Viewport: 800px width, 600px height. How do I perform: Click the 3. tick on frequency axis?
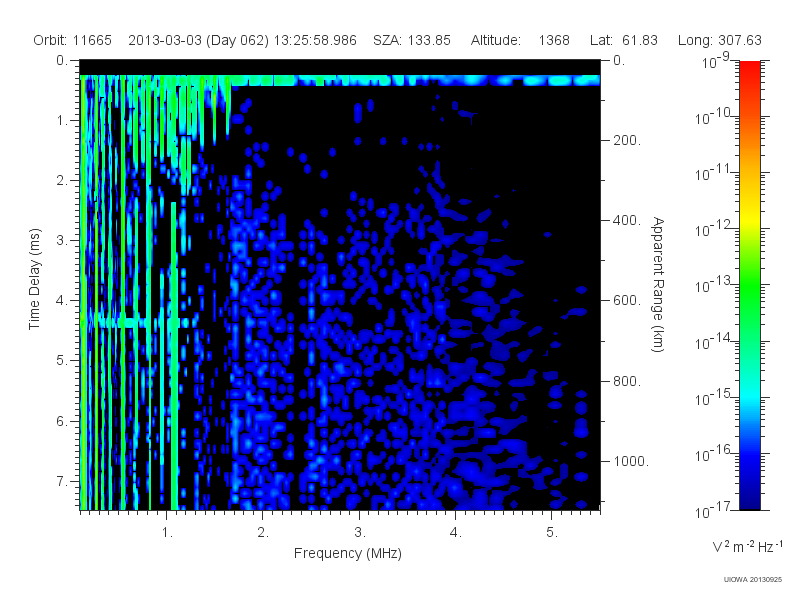pyautogui.click(x=360, y=532)
